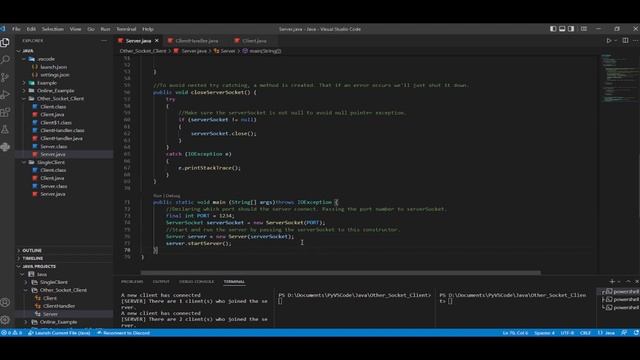Open editor More Actions ellipsis

tap(635, 41)
